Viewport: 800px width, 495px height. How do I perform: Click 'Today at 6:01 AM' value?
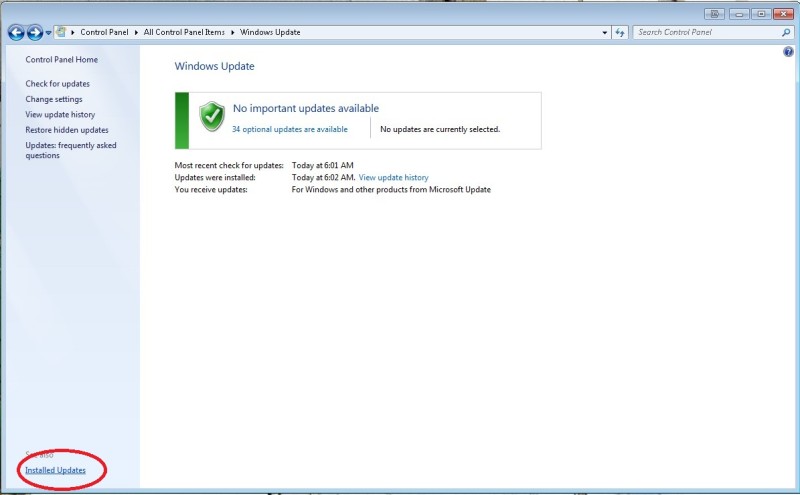pyautogui.click(x=322, y=165)
